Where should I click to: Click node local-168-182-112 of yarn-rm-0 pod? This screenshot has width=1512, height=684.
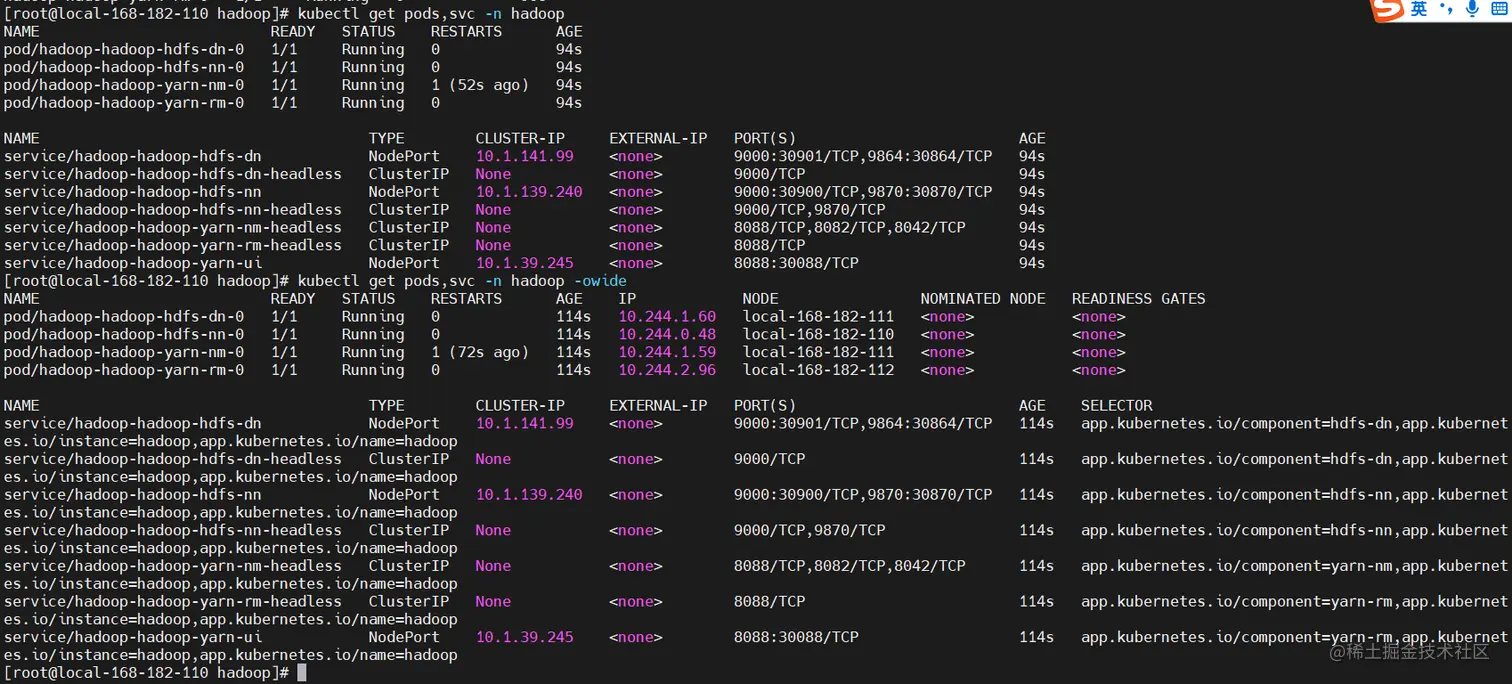point(818,370)
